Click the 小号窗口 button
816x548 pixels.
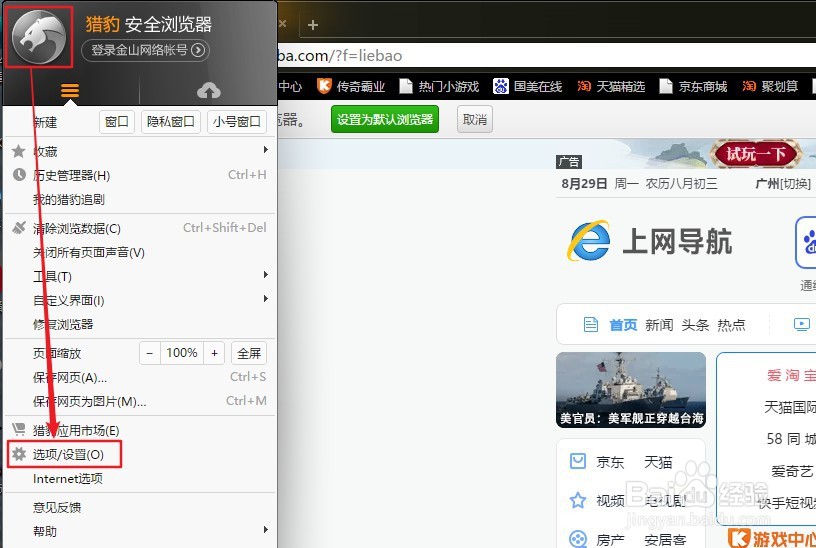tap(237, 122)
